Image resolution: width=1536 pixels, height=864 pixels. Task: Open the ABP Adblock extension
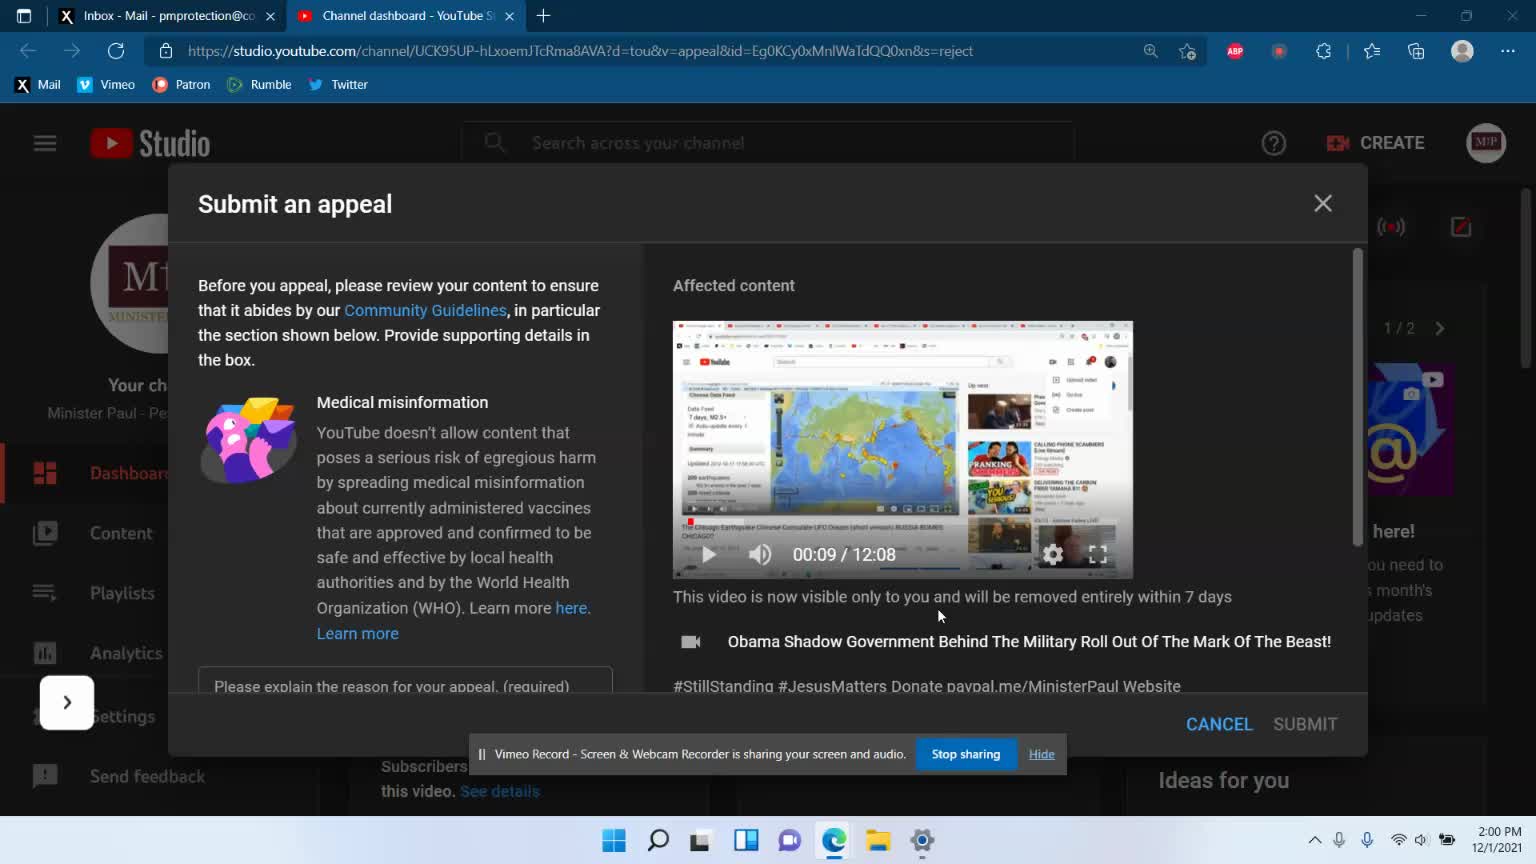pos(1235,51)
